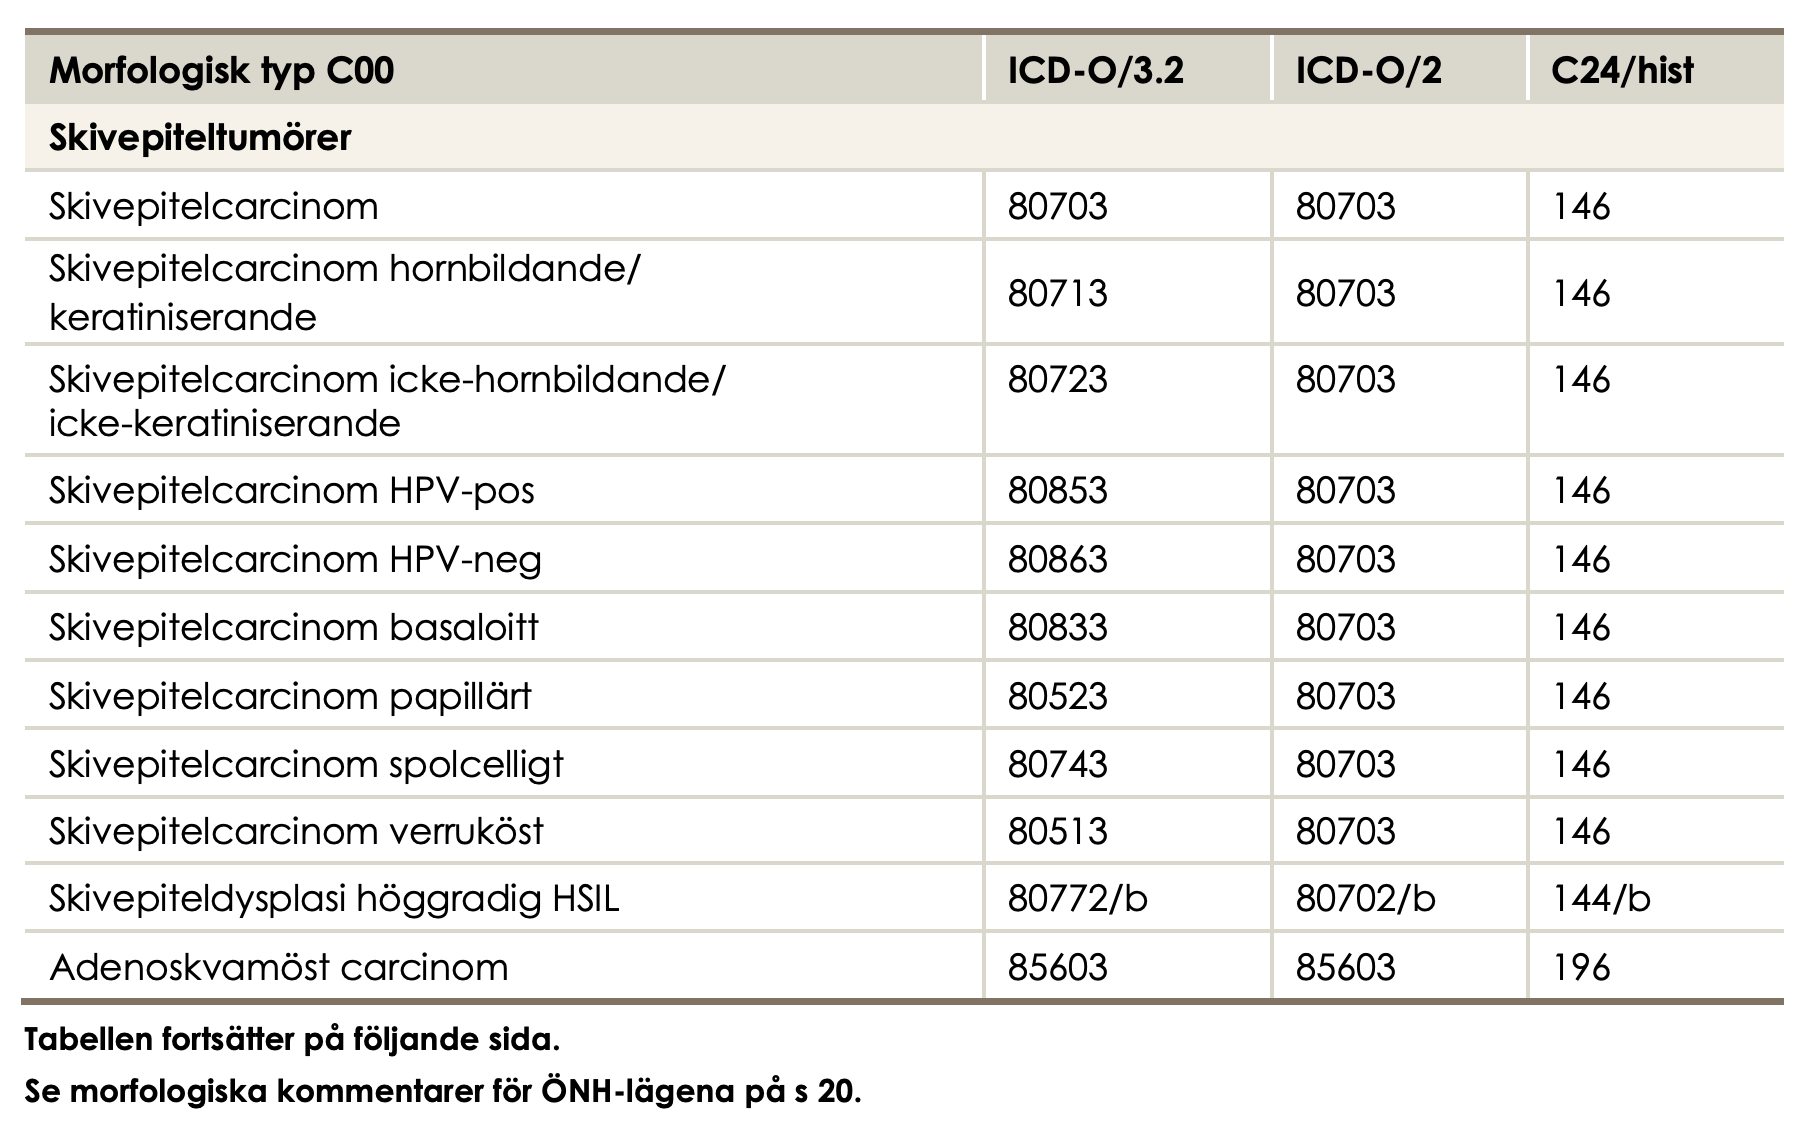This screenshot has width=1812, height=1140.
Task: Select the ICD-O/3.2 code 80723
Action: point(1057,380)
